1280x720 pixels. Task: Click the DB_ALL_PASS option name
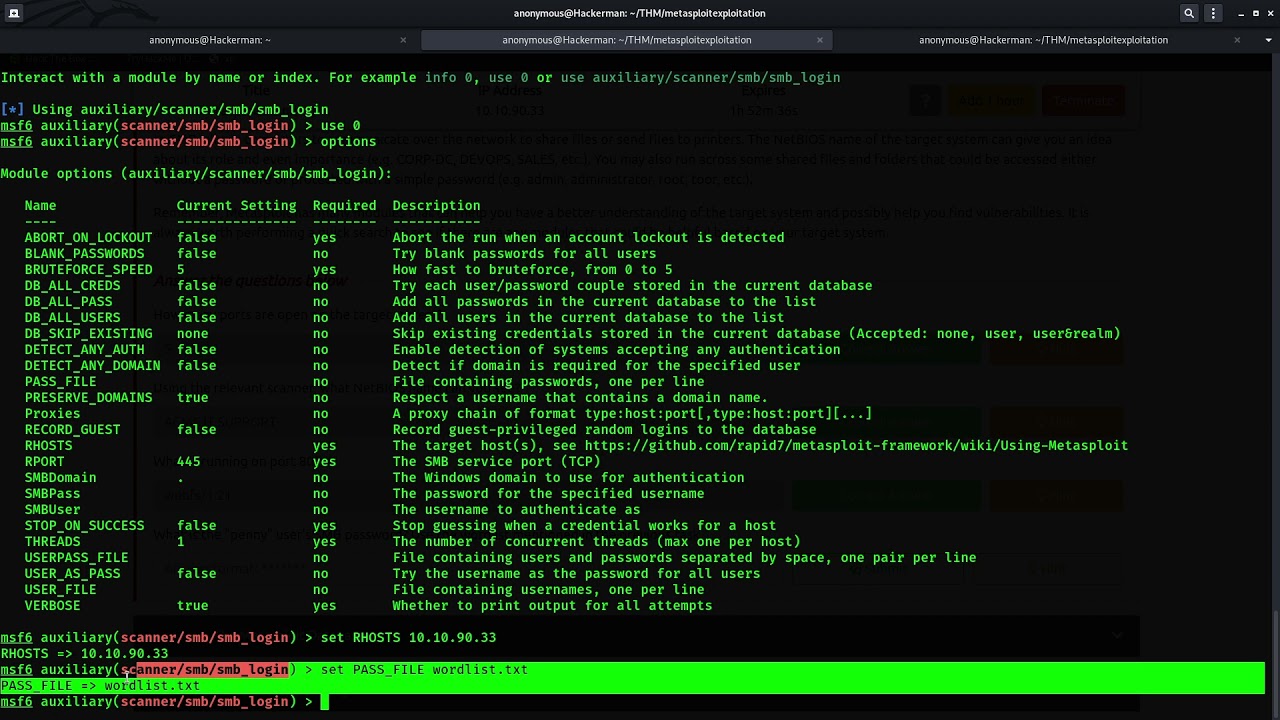(x=68, y=302)
